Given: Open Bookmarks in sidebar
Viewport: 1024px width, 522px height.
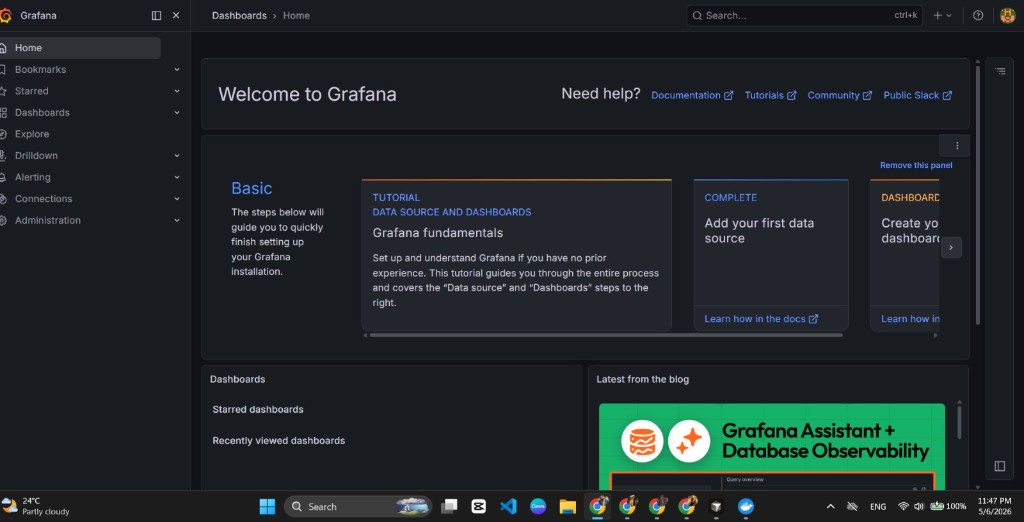Looking at the screenshot, I should pos(40,69).
